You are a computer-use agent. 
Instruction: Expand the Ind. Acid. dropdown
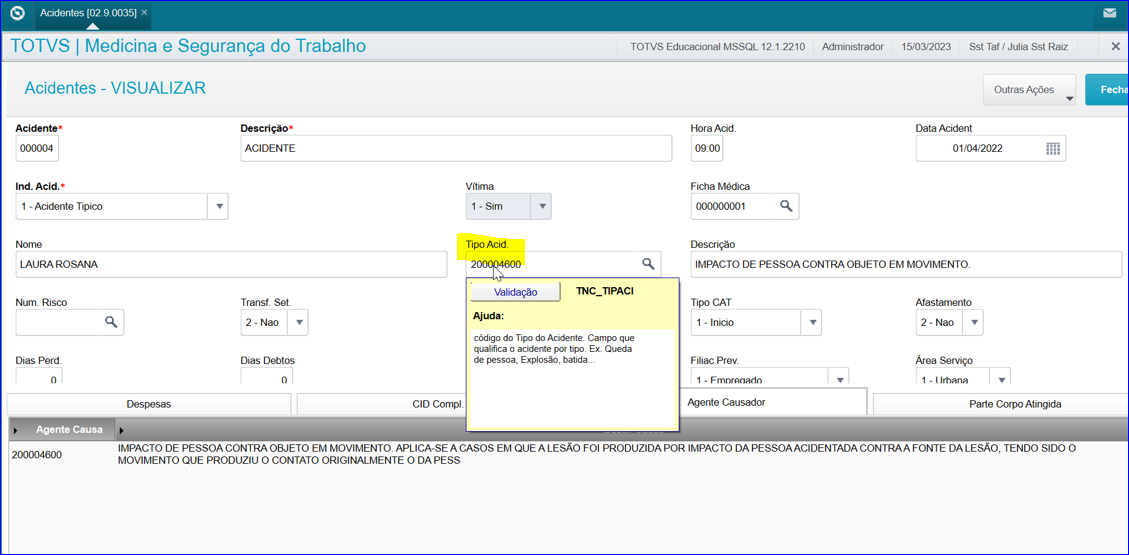[218, 207]
